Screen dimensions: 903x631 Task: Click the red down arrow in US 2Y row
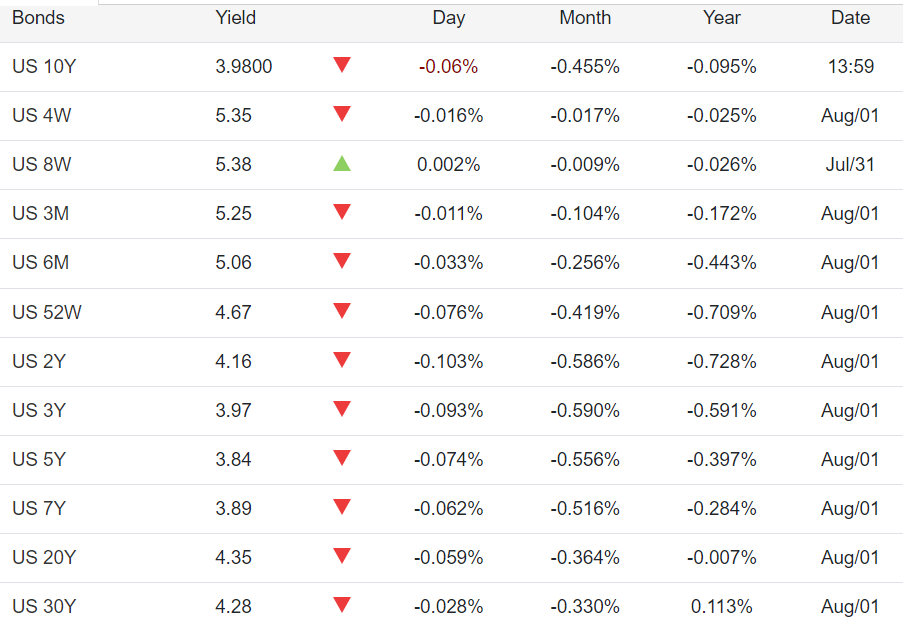[x=342, y=359]
